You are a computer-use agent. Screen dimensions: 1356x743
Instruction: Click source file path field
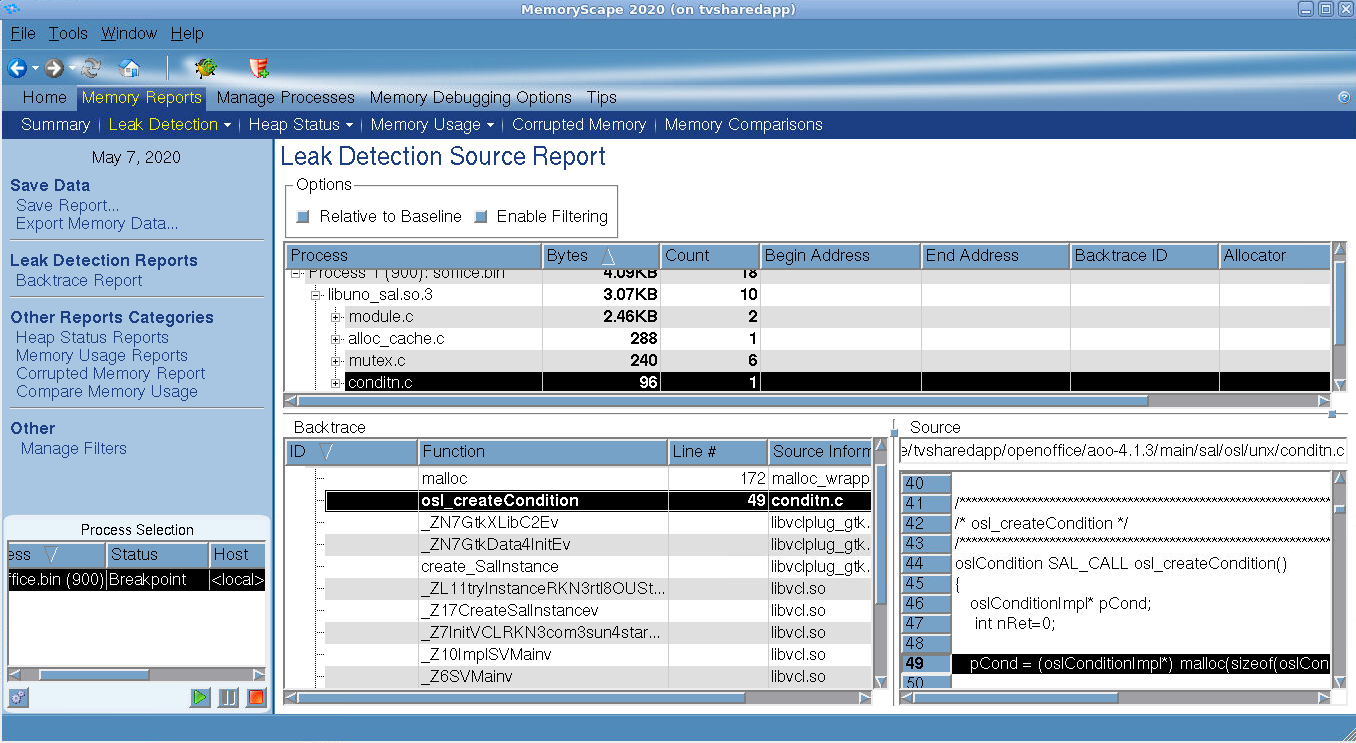[x=1122, y=451]
